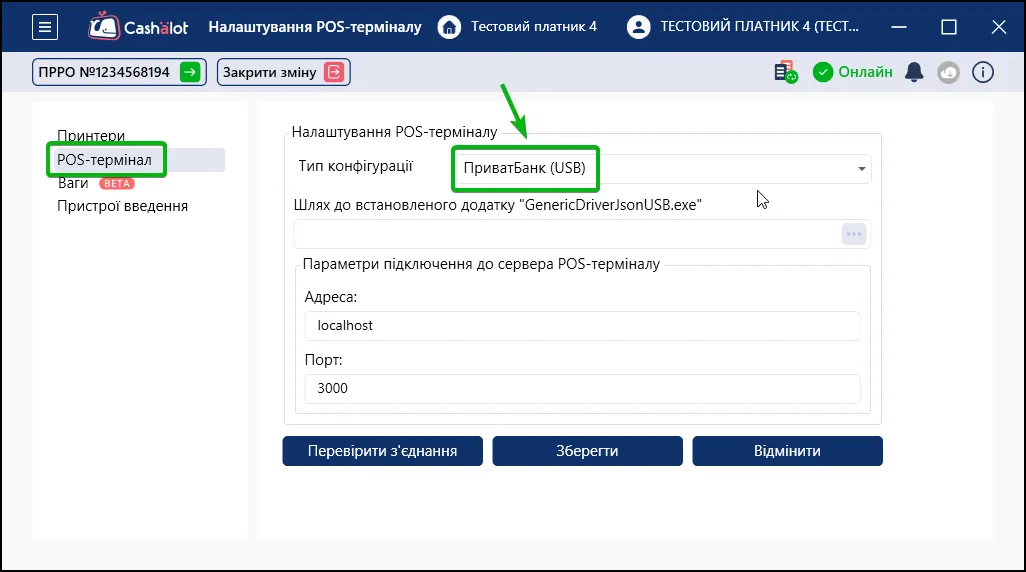The image size is (1026, 572).
Task: Click the BETA badge next to Ваги
Action: pyautogui.click(x=116, y=184)
